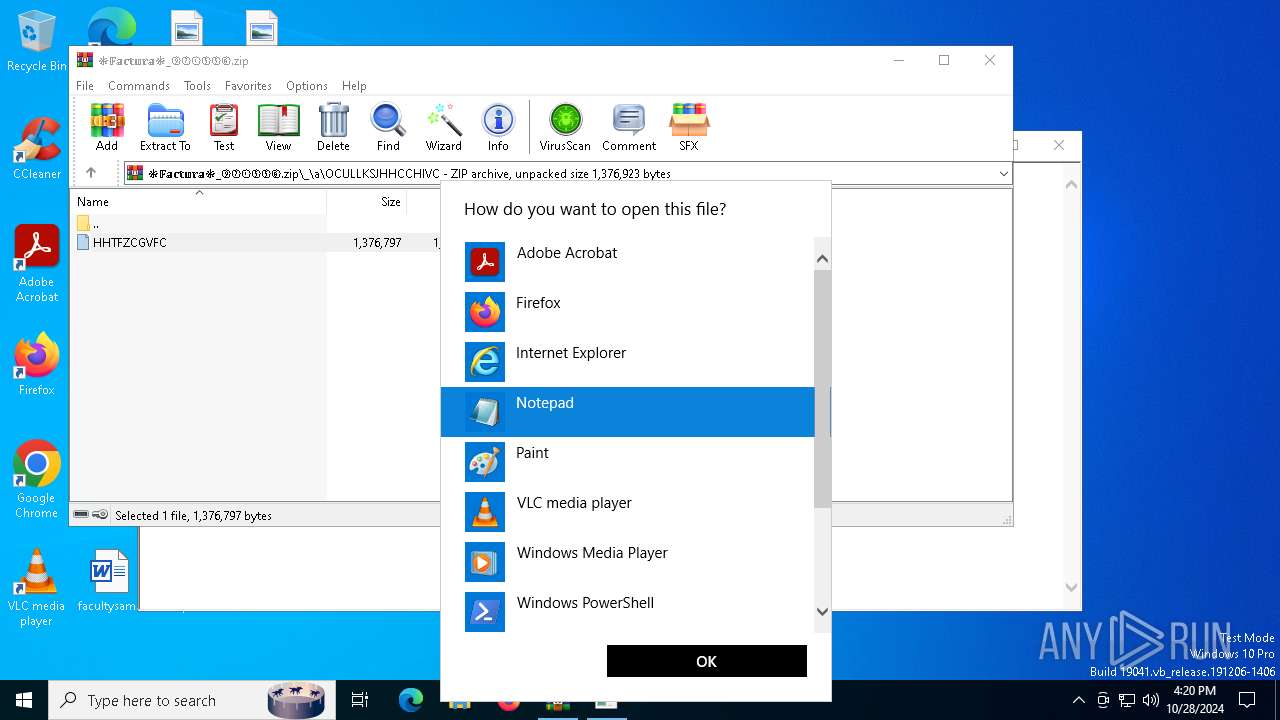Open Task View on the taskbar

[360, 700]
